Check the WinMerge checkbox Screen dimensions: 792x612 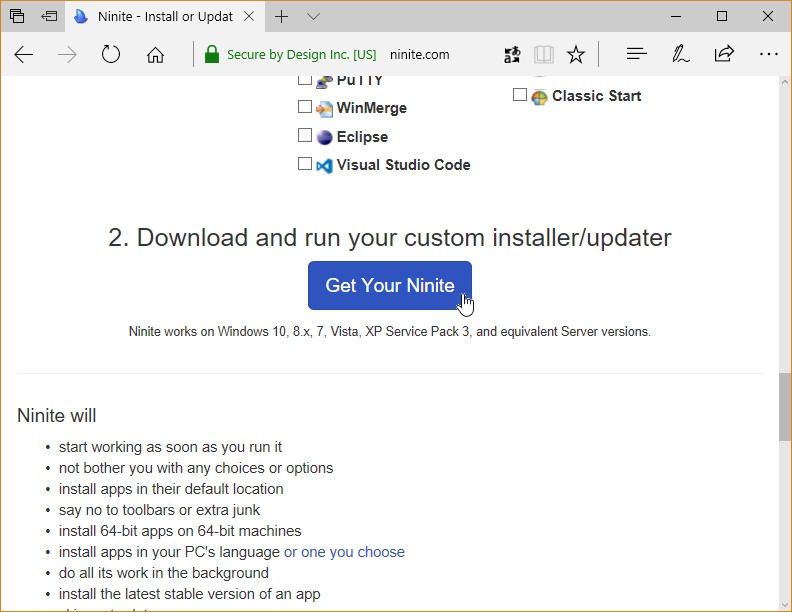(x=305, y=107)
